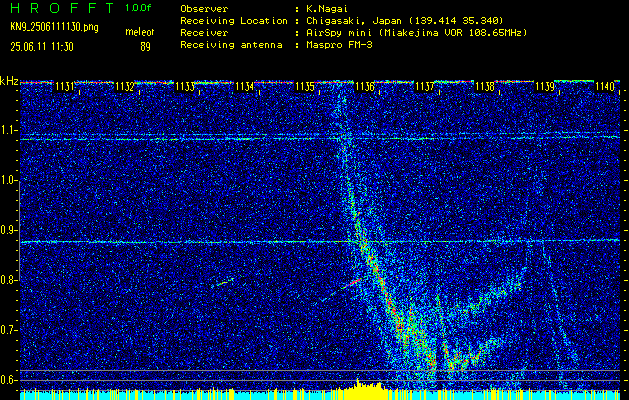Click the 1134 time marker
This screenshot has width=629, height=400.
(244, 87)
